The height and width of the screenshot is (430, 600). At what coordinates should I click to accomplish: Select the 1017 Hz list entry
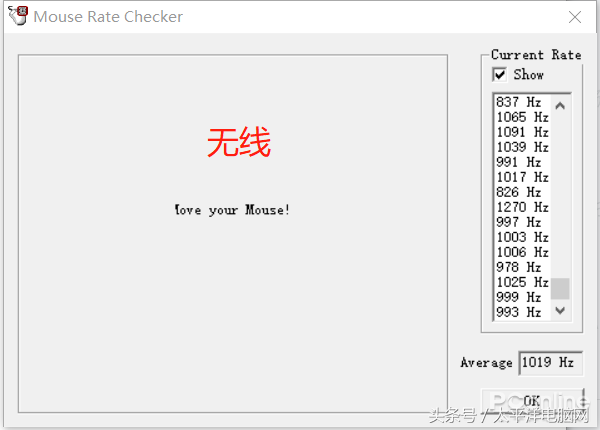coord(523,177)
